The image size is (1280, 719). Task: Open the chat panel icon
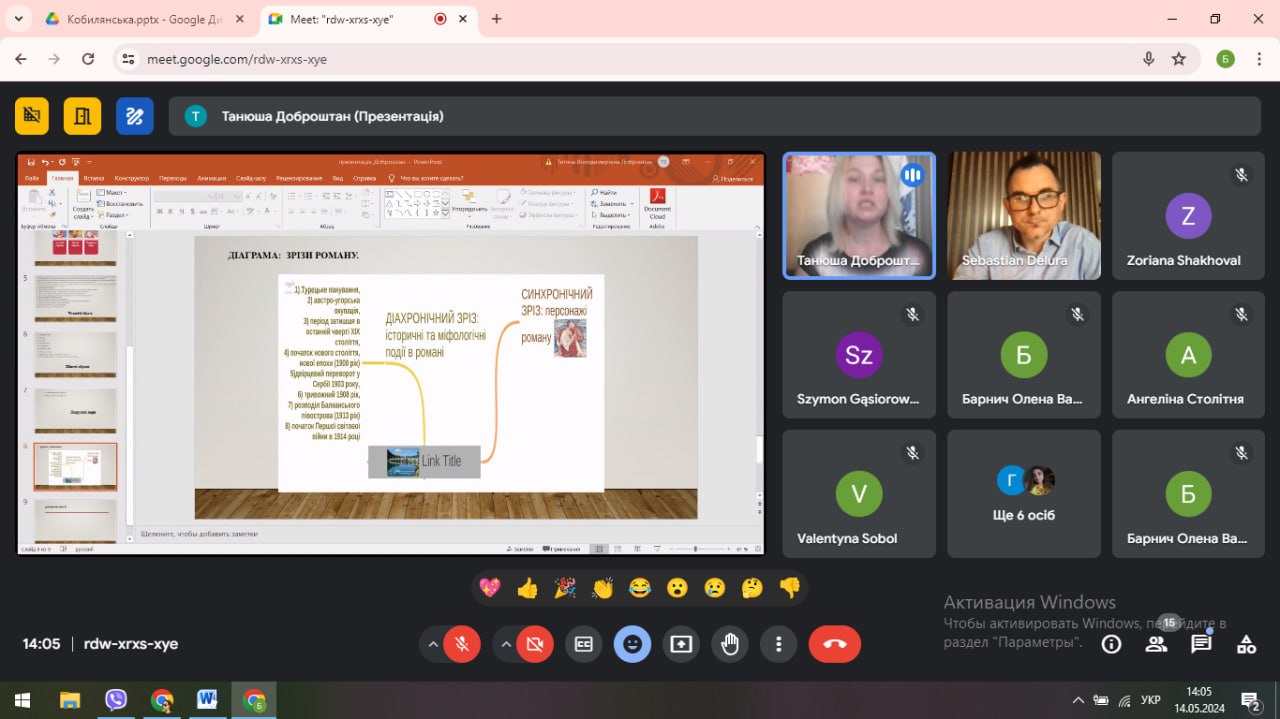point(1201,644)
